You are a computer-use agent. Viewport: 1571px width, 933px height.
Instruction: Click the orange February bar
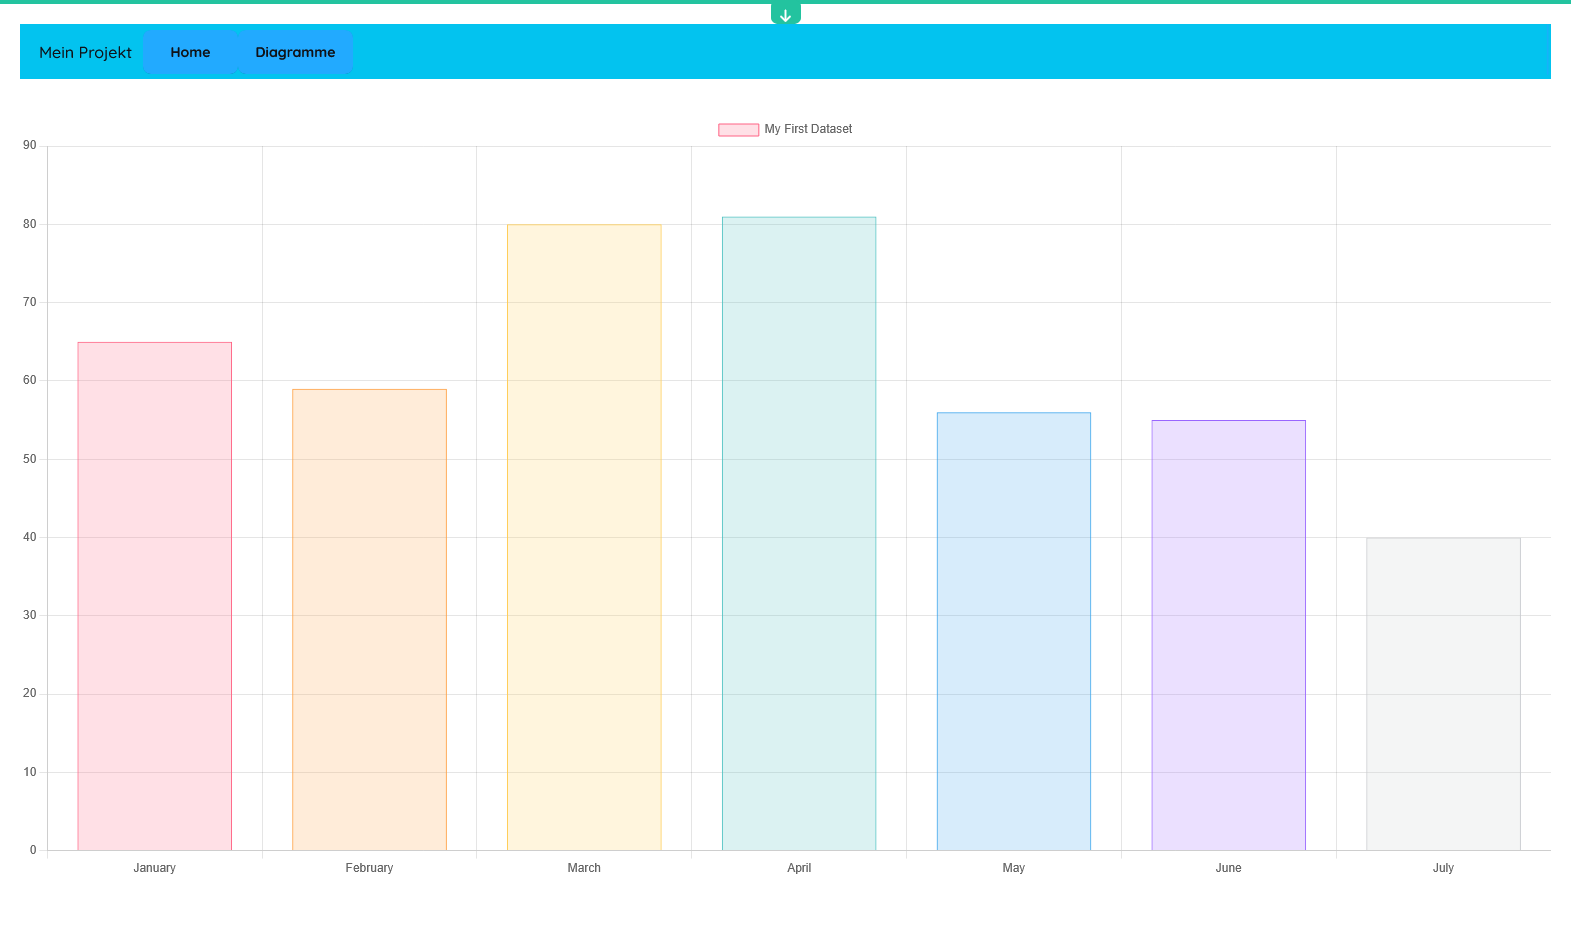(369, 620)
